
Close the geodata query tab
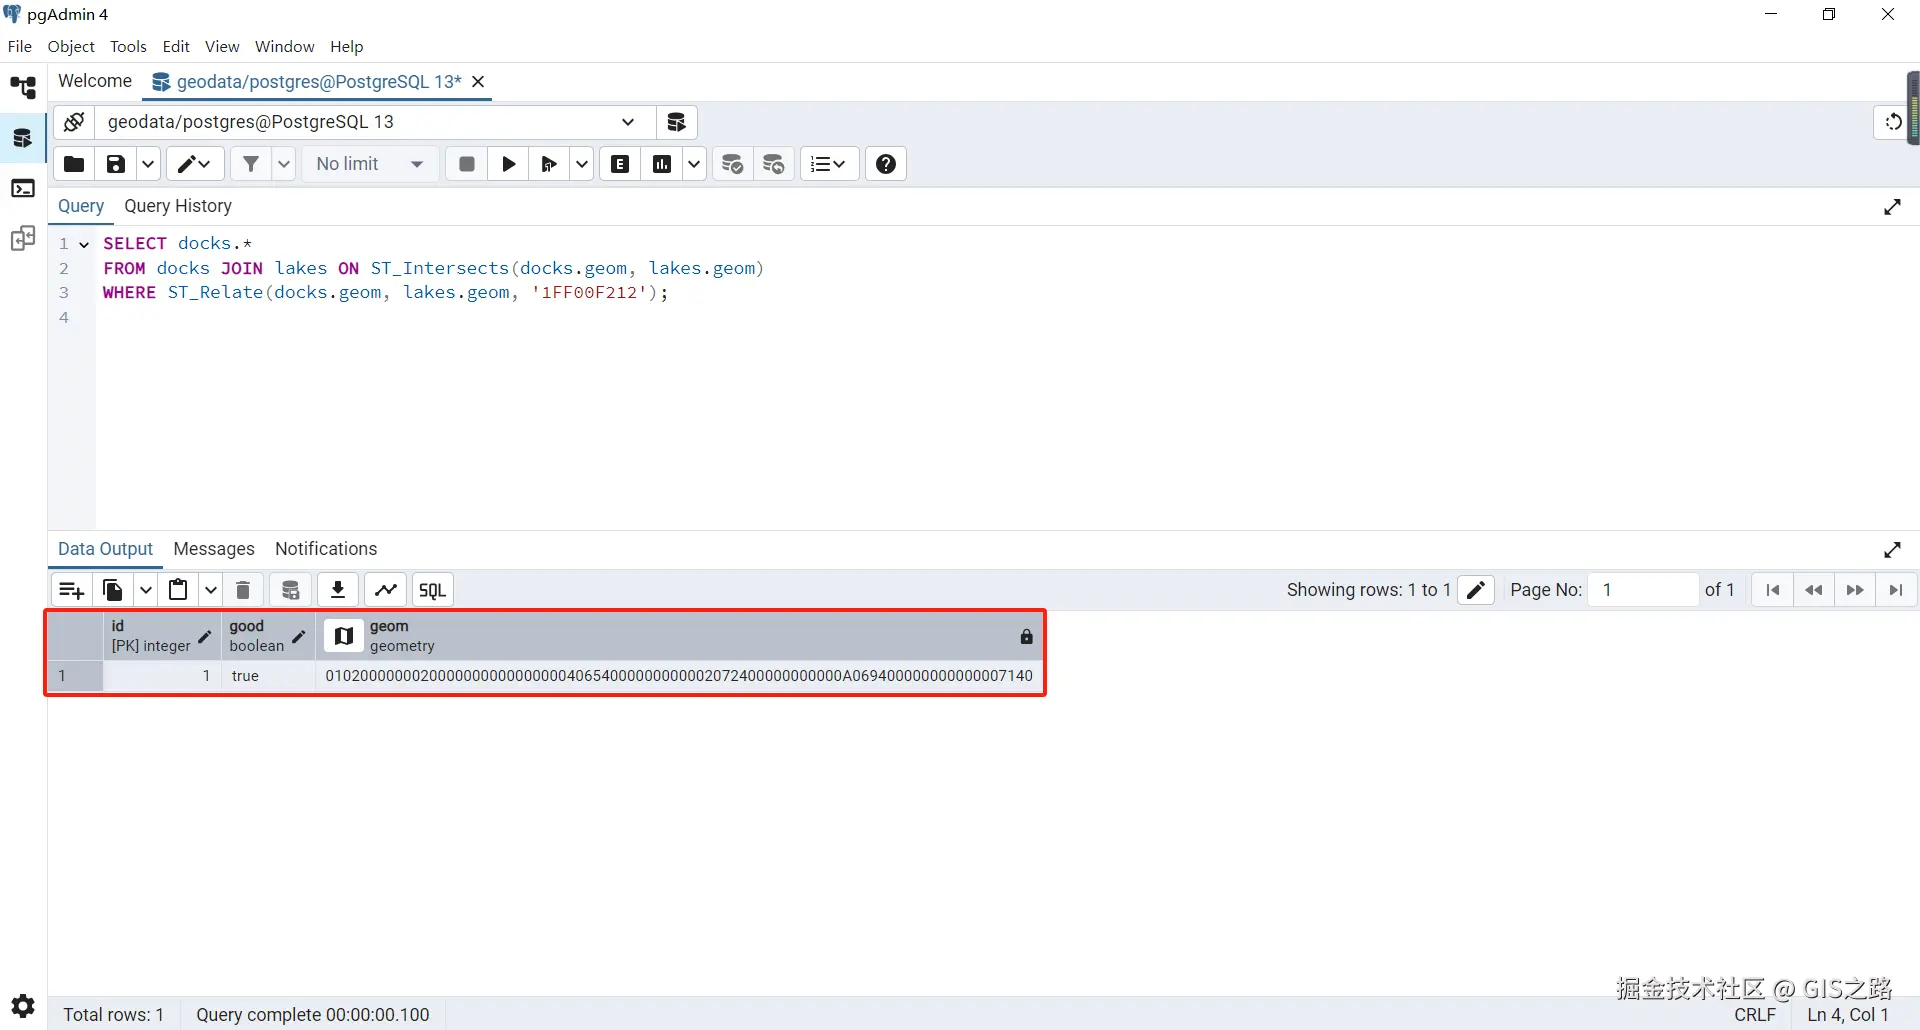tap(478, 82)
